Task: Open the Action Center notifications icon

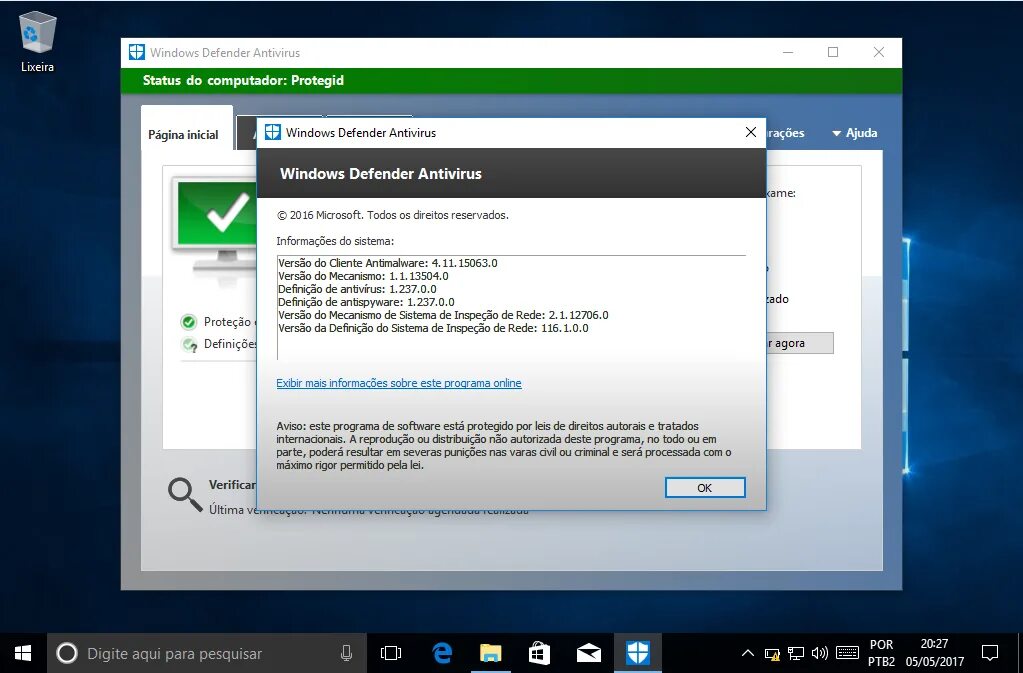Action: pyautogui.click(x=990, y=653)
